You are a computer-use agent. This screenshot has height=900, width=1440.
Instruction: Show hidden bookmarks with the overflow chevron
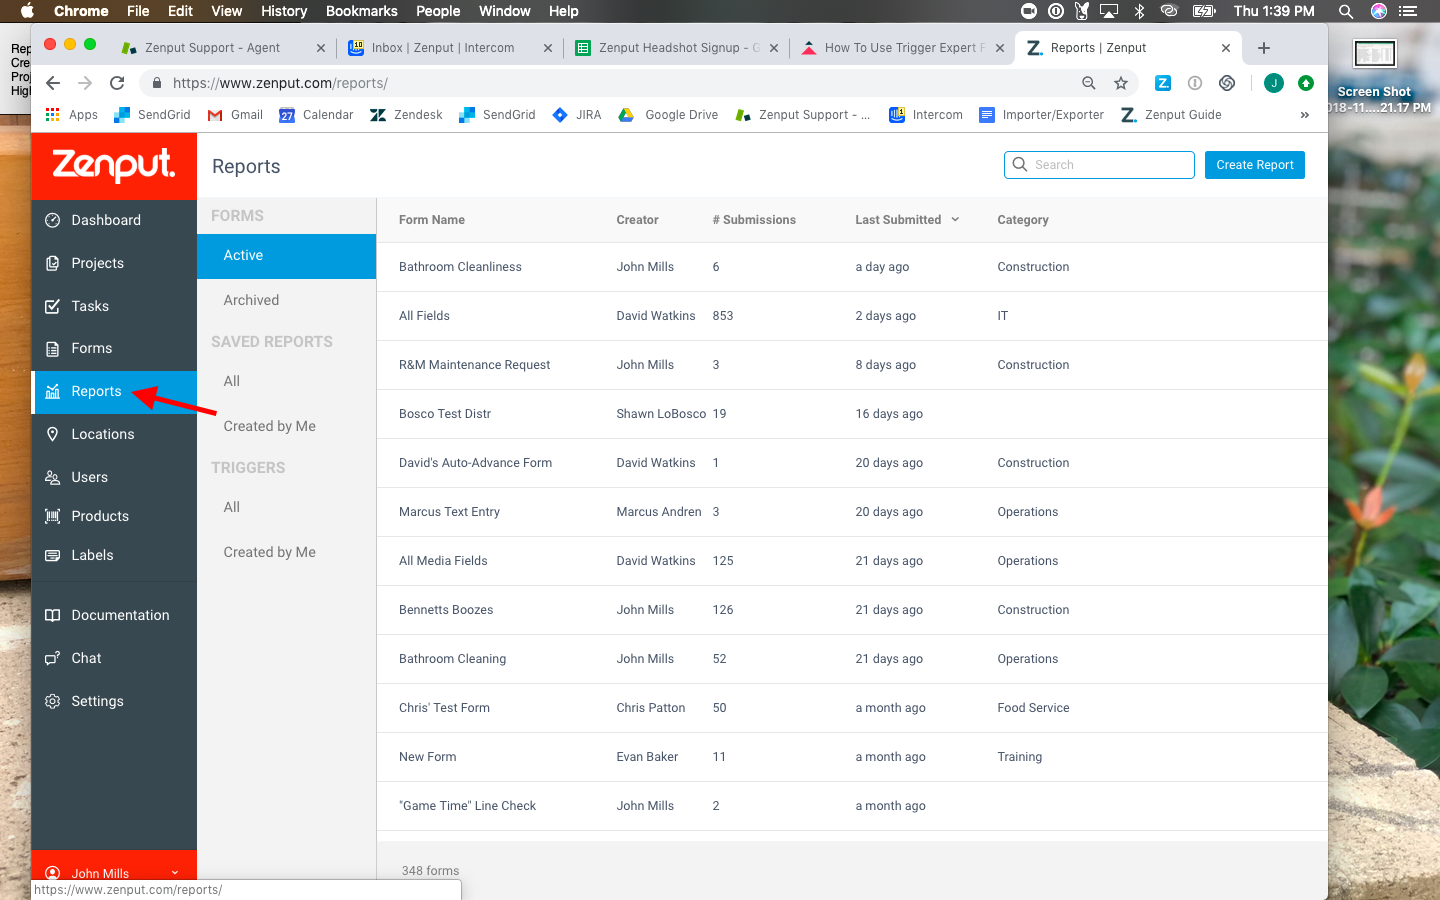coord(1304,114)
